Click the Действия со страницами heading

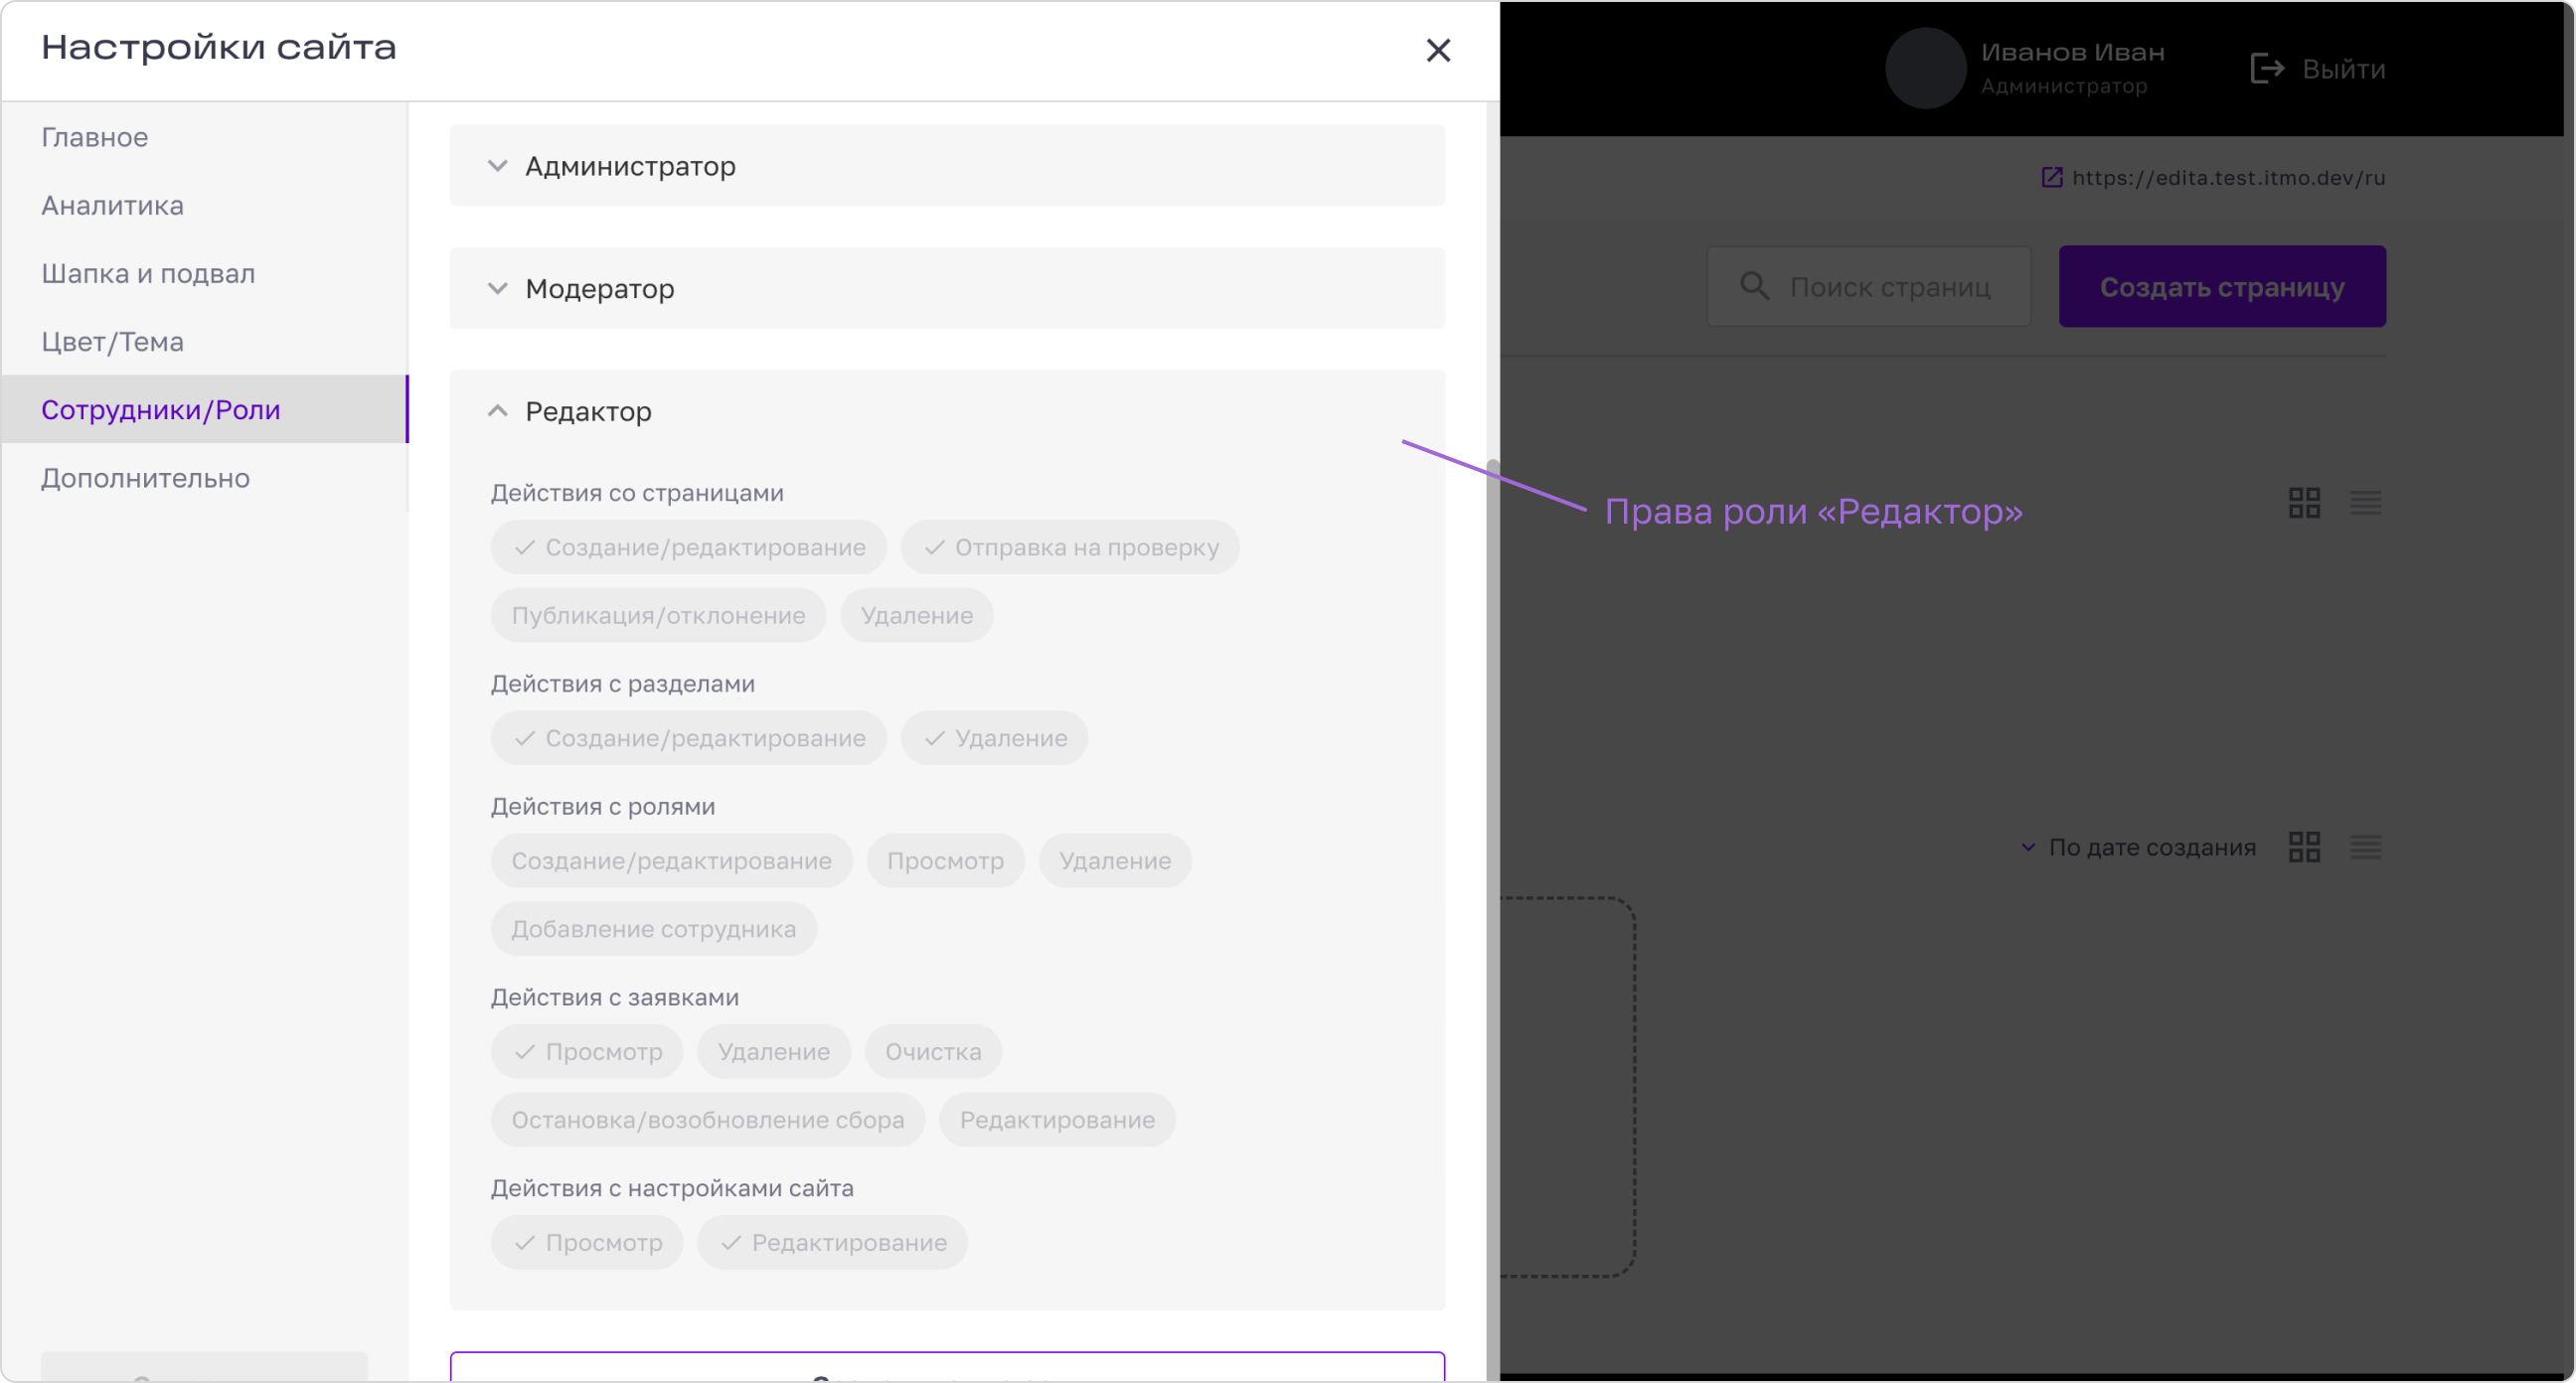pos(637,493)
